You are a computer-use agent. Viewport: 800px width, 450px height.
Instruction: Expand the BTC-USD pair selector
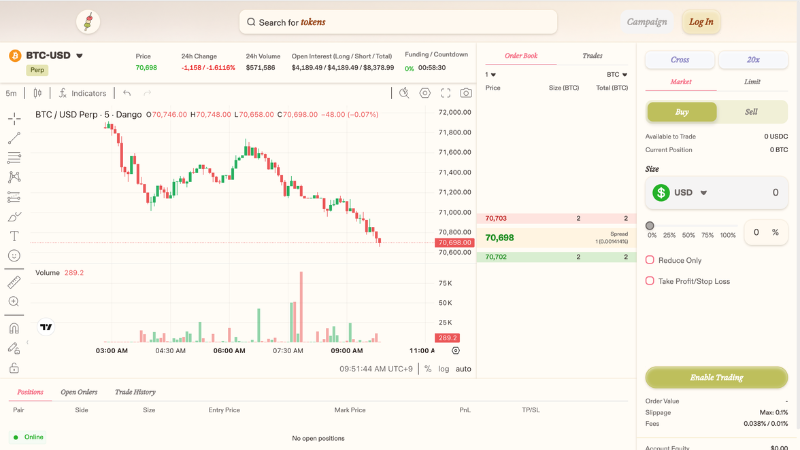click(x=80, y=56)
